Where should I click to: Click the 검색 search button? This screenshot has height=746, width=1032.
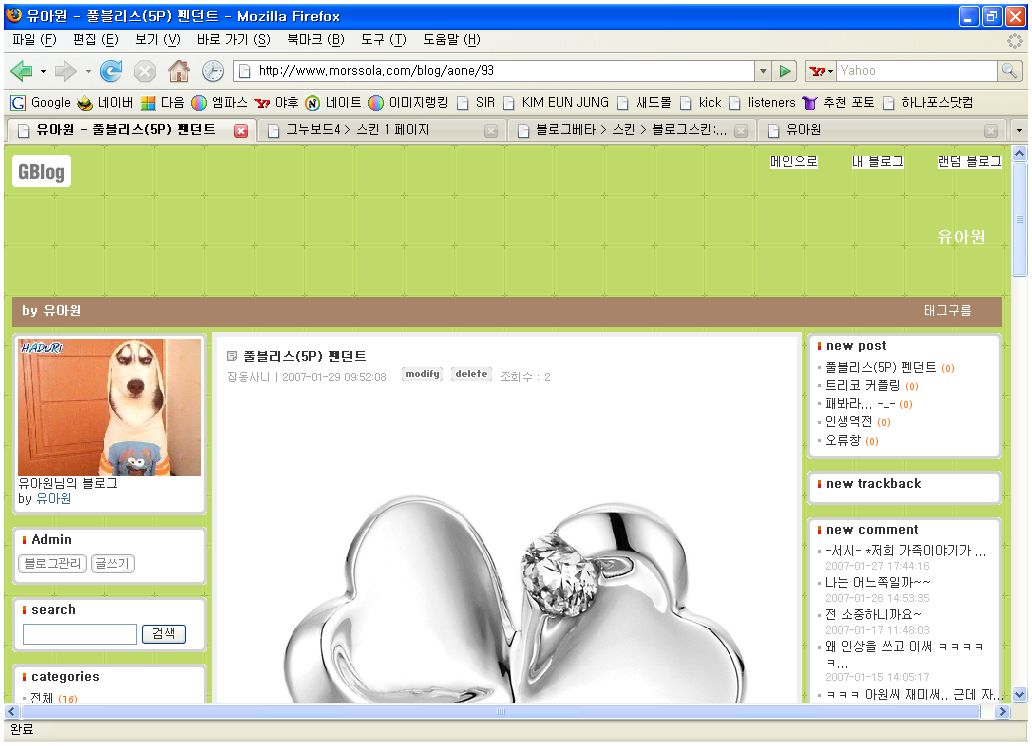164,634
